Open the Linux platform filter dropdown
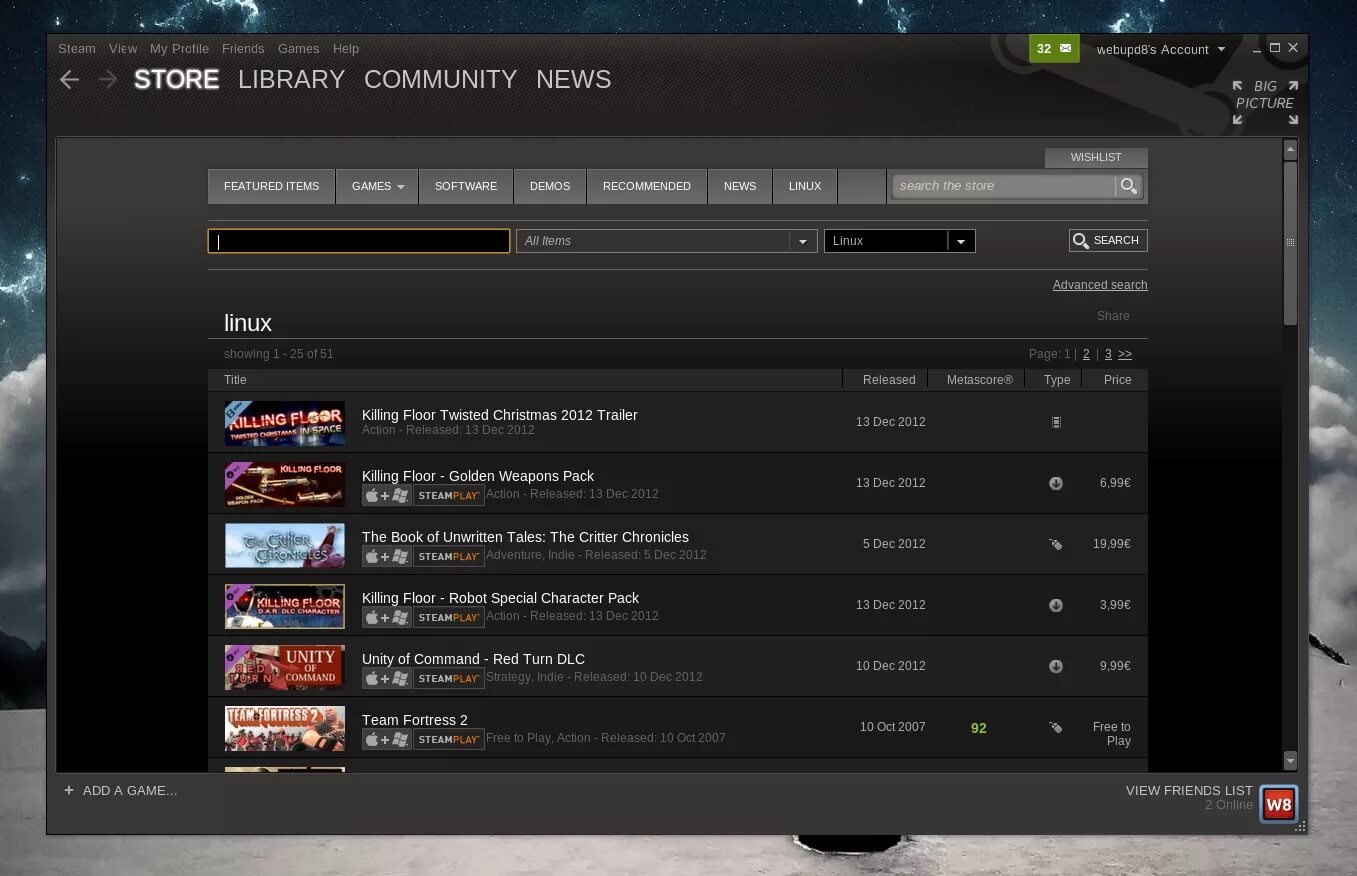The image size is (1357, 876). (x=960, y=241)
